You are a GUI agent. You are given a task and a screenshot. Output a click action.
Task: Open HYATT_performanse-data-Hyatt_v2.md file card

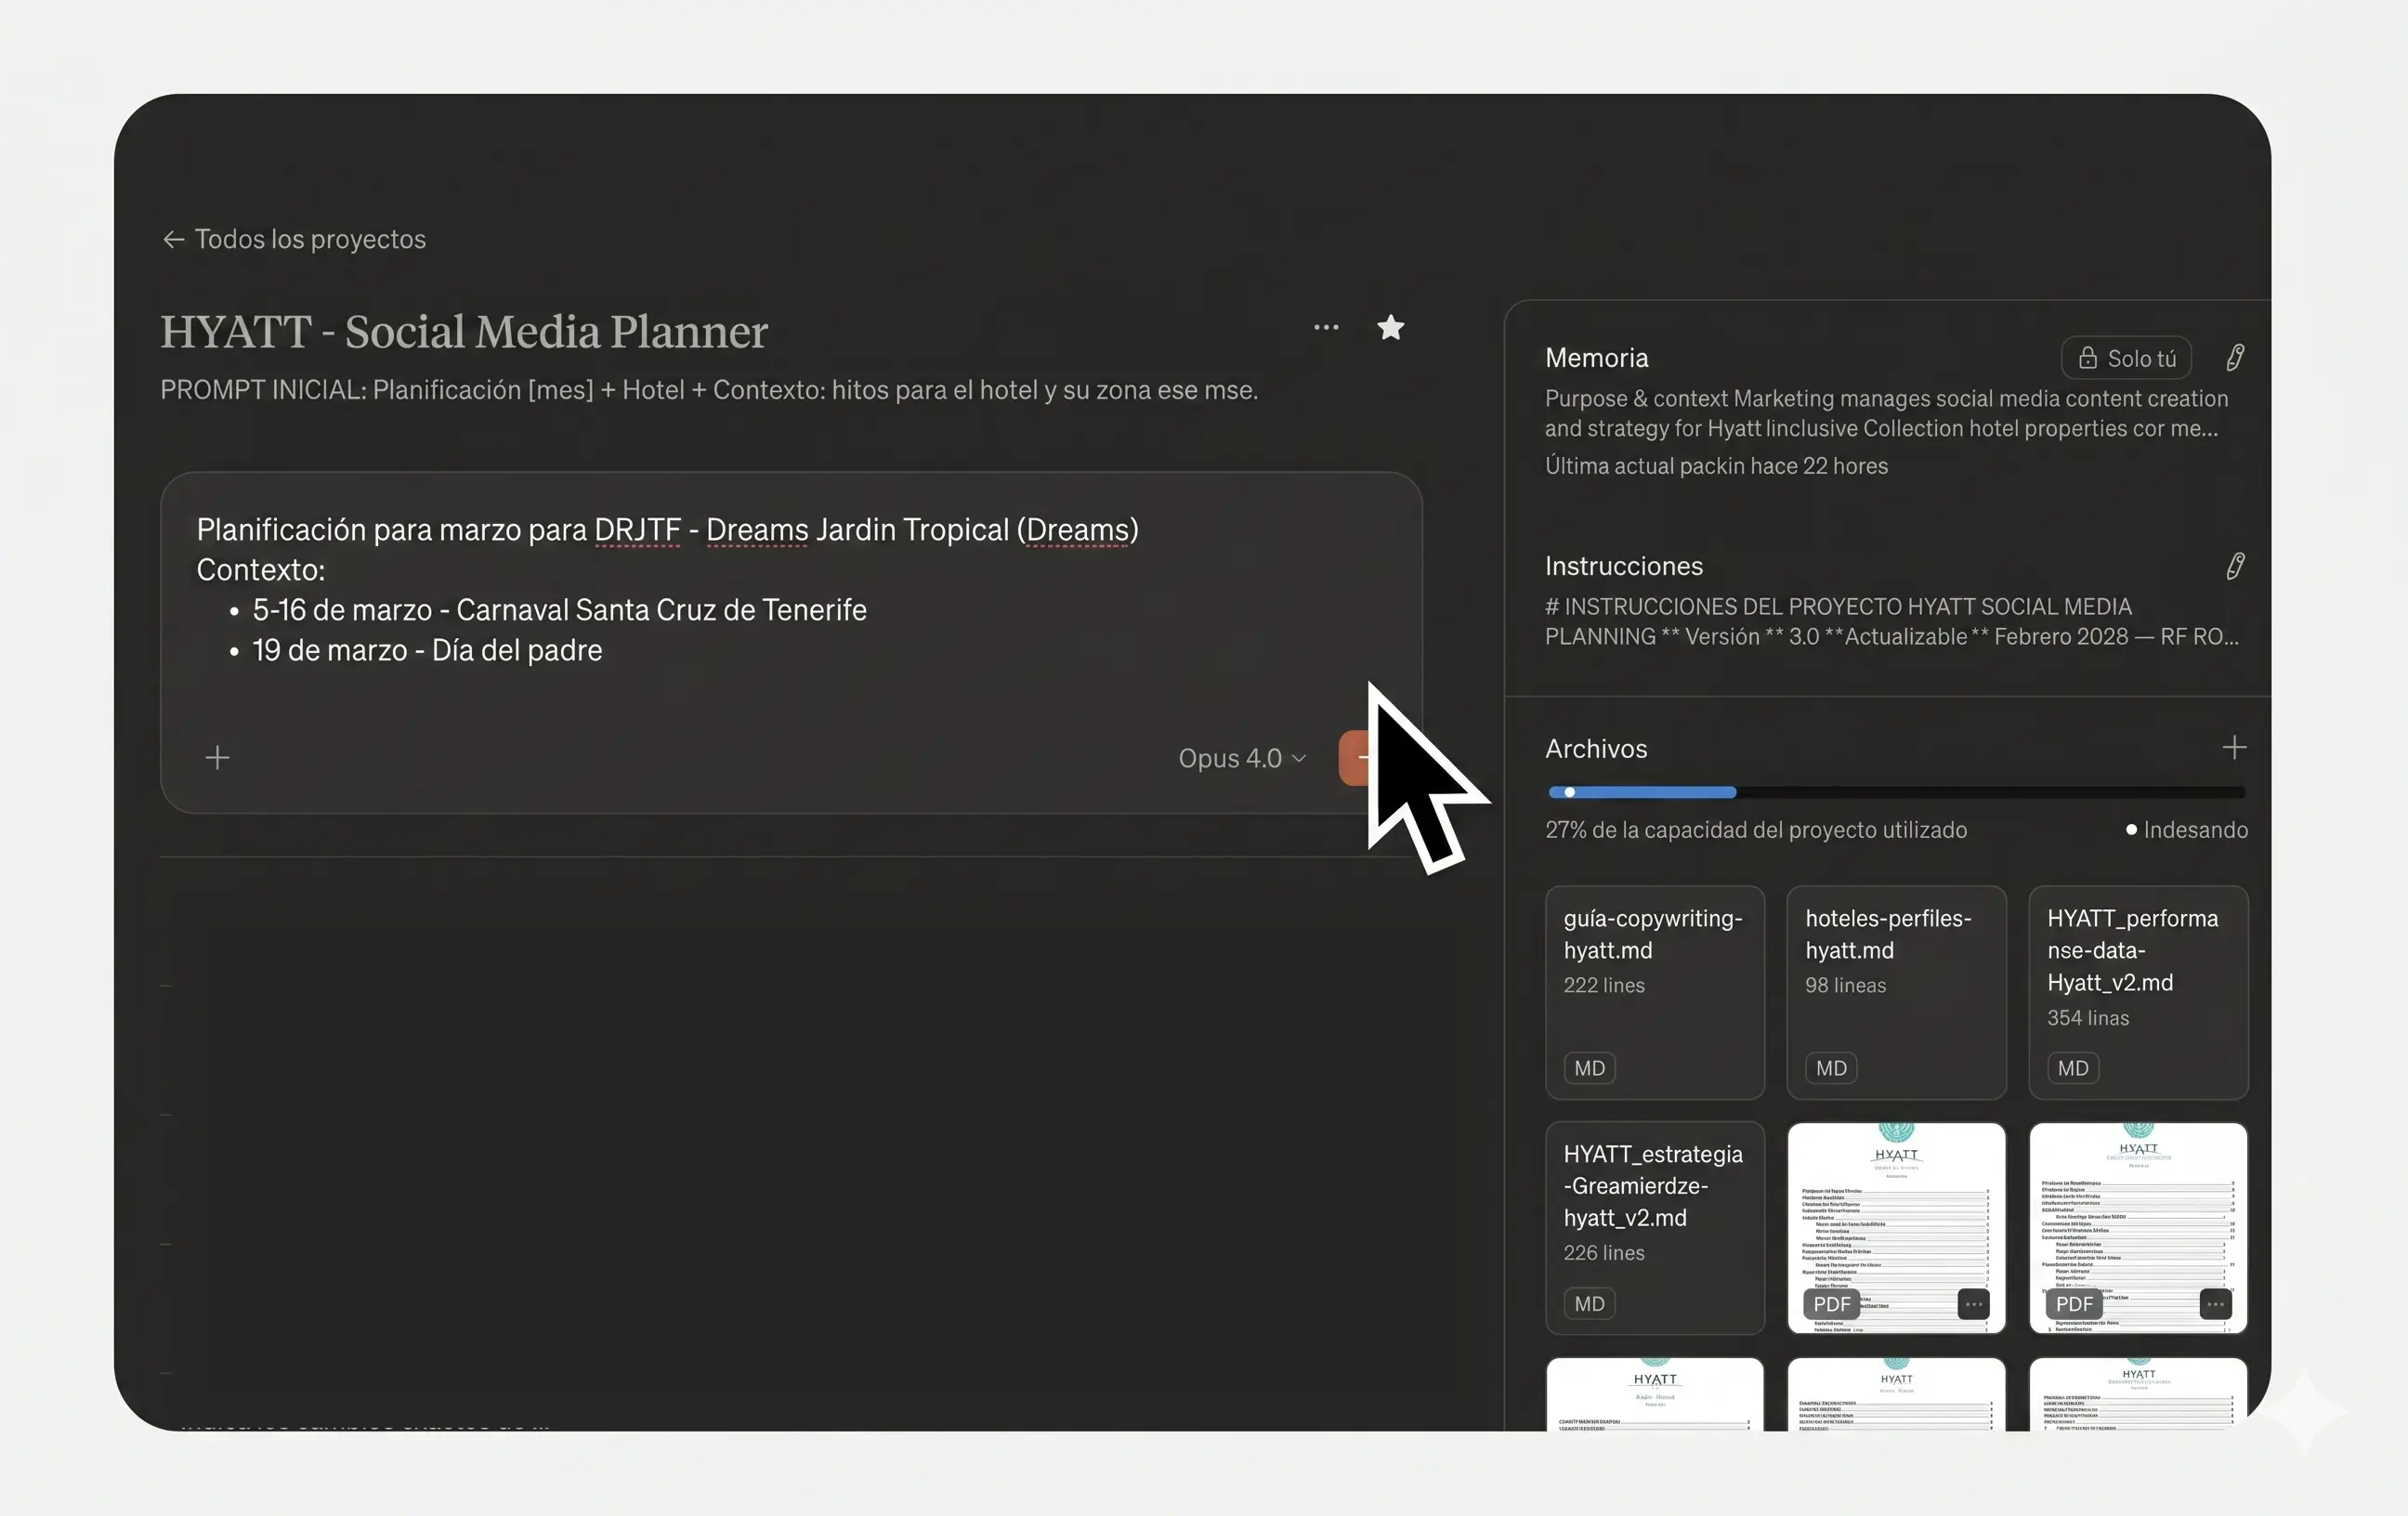click(2138, 993)
